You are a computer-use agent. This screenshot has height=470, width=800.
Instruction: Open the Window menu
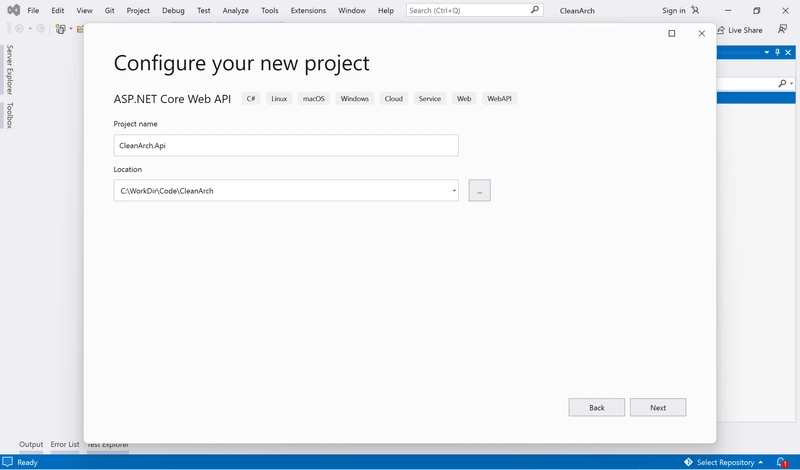(x=352, y=10)
